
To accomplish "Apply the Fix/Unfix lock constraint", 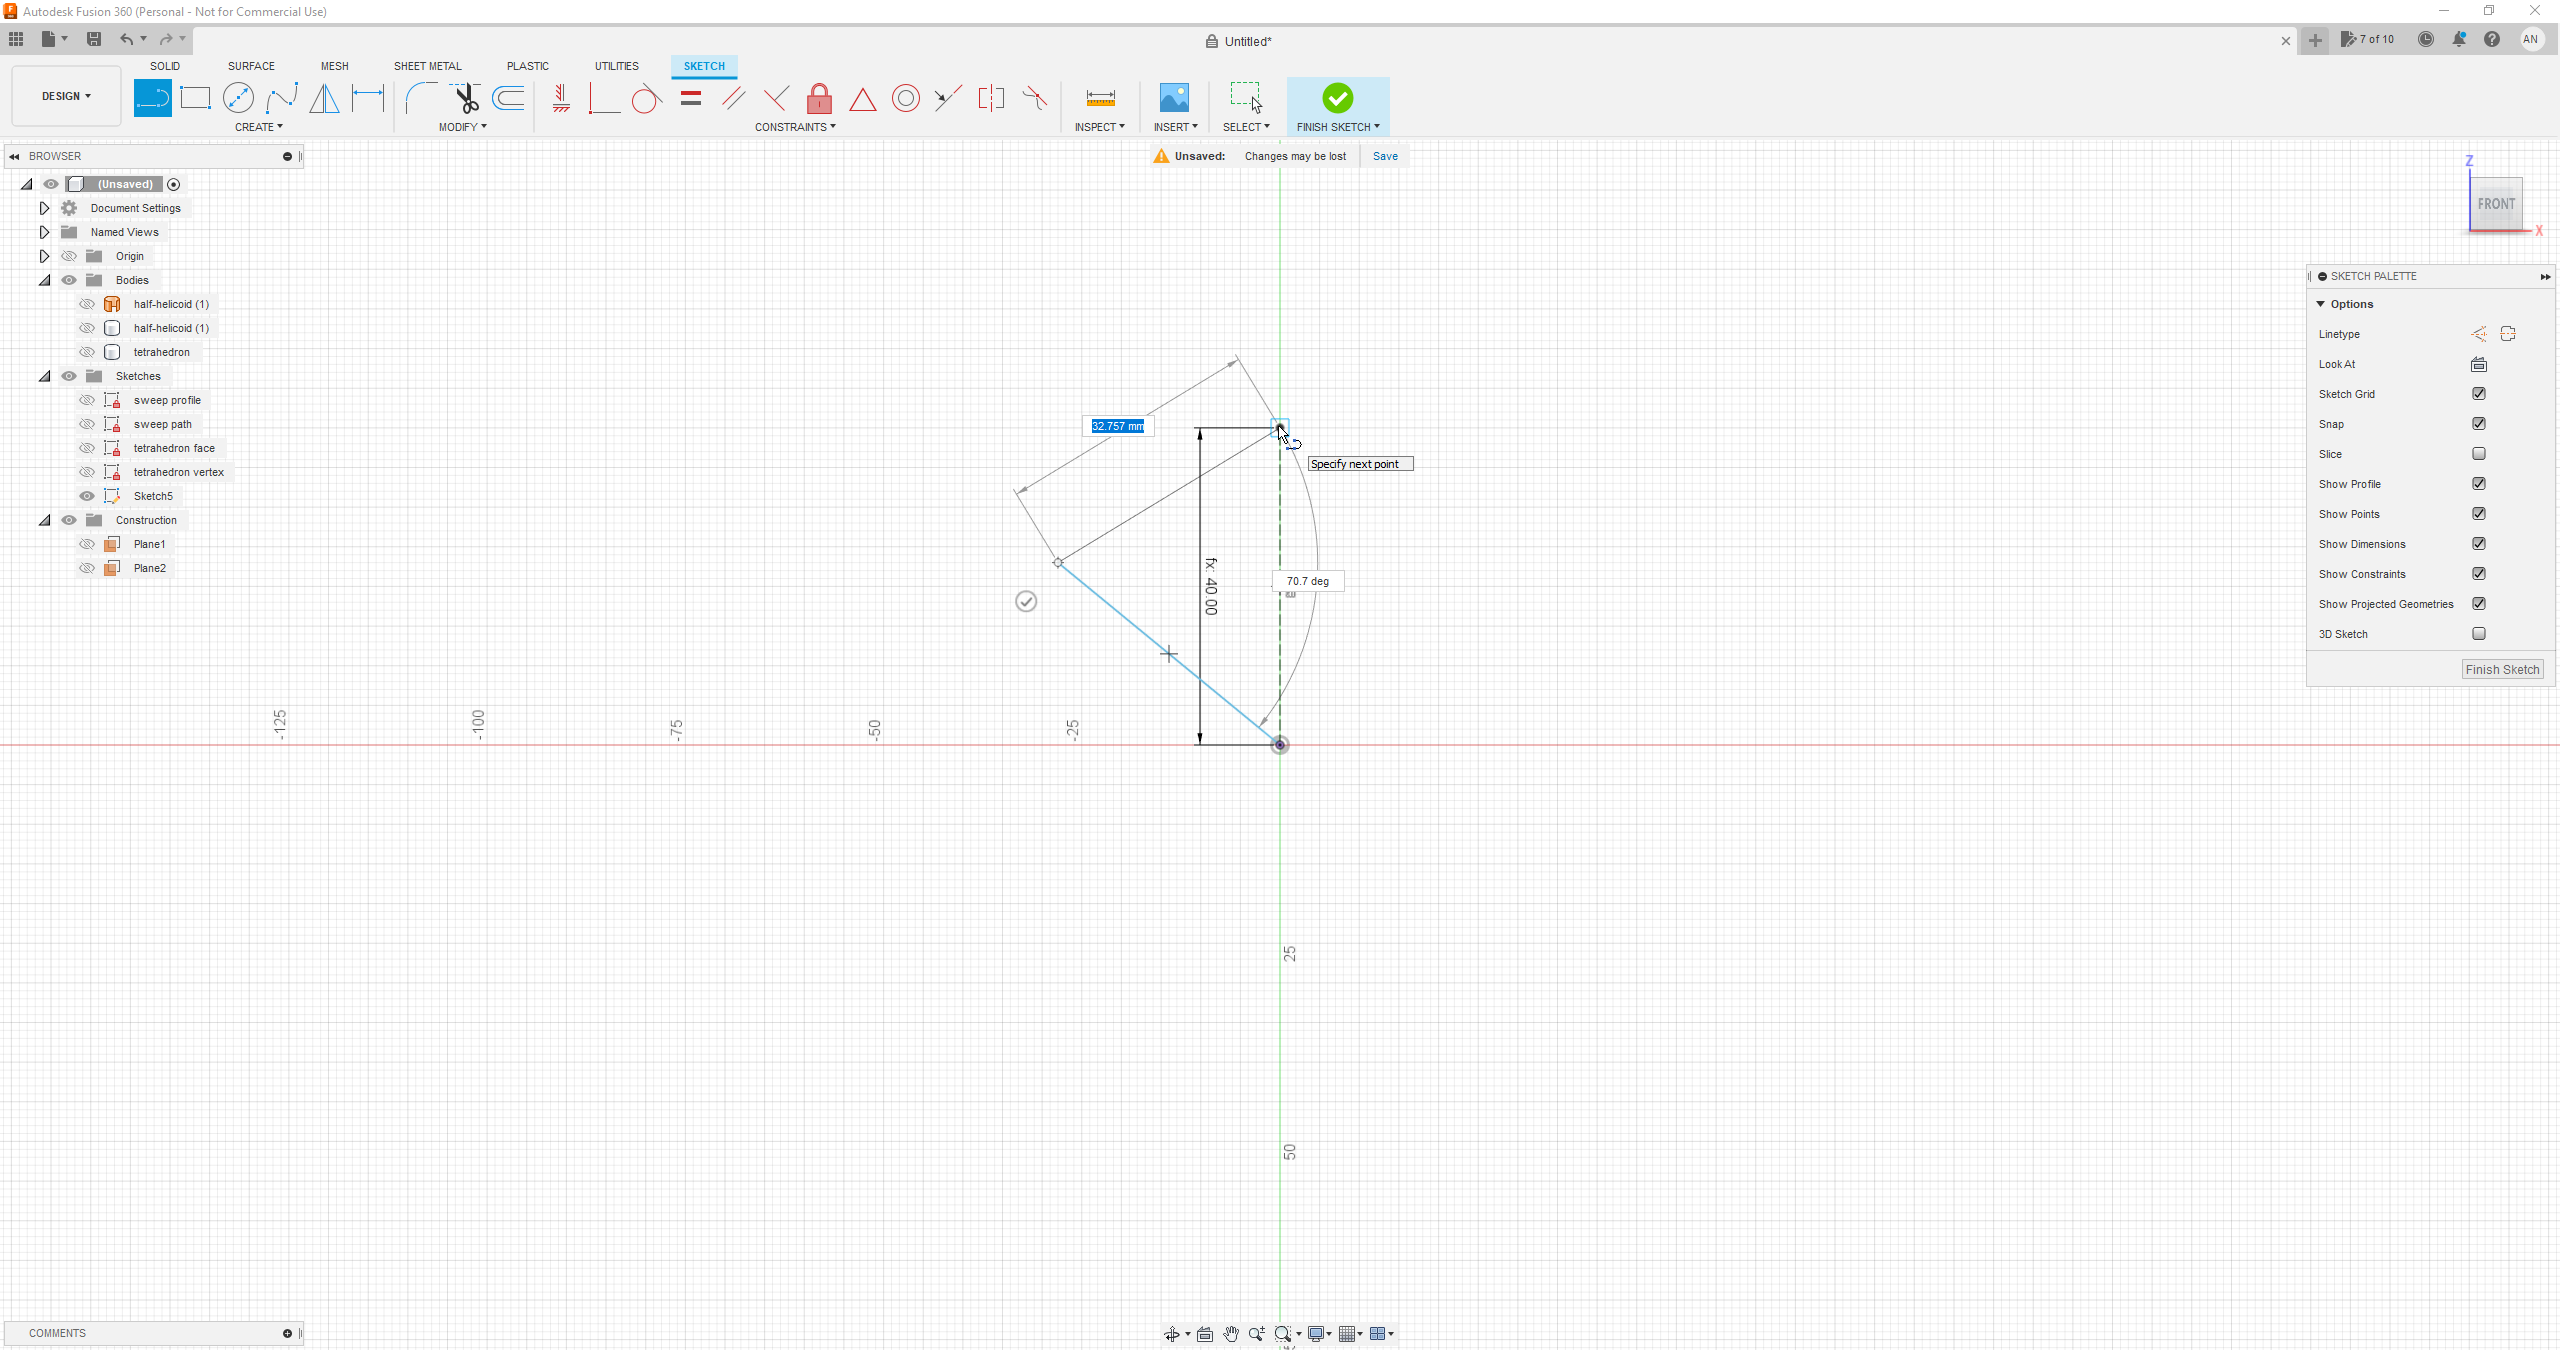I will (819, 98).
